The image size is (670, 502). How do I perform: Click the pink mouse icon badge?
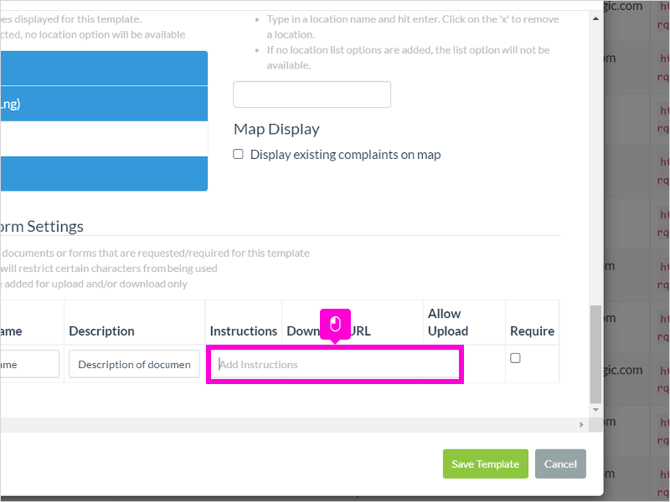point(335,324)
